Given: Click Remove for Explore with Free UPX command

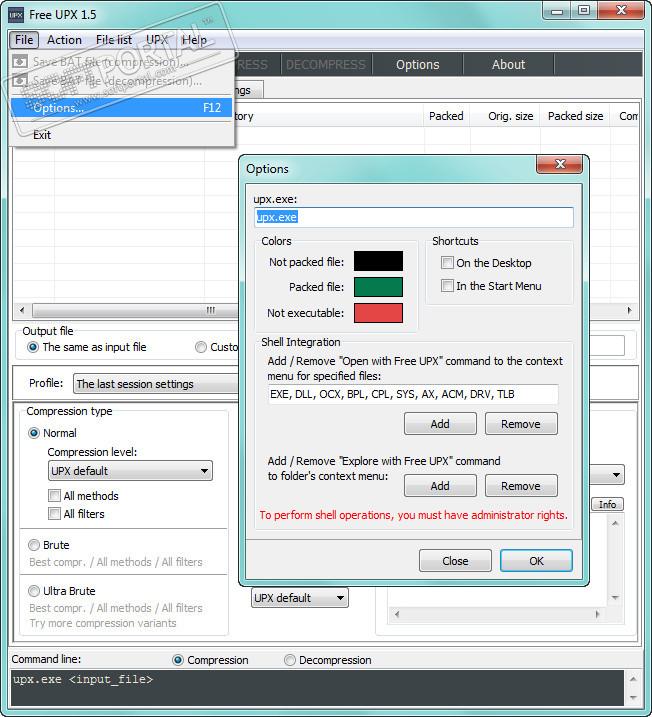Looking at the screenshot, I should (x=521, y=486).
